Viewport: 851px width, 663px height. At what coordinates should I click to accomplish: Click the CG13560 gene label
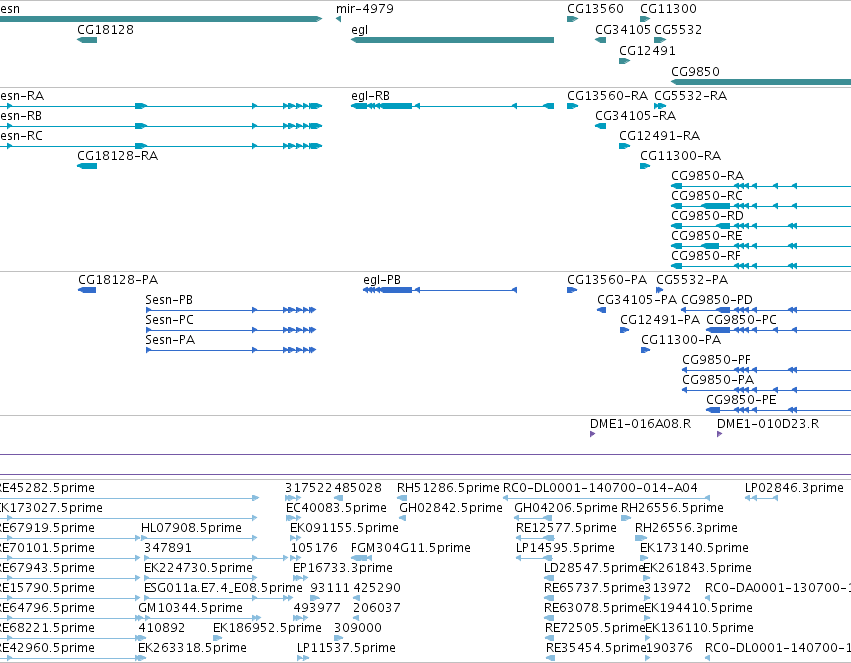tap(595, 9)
